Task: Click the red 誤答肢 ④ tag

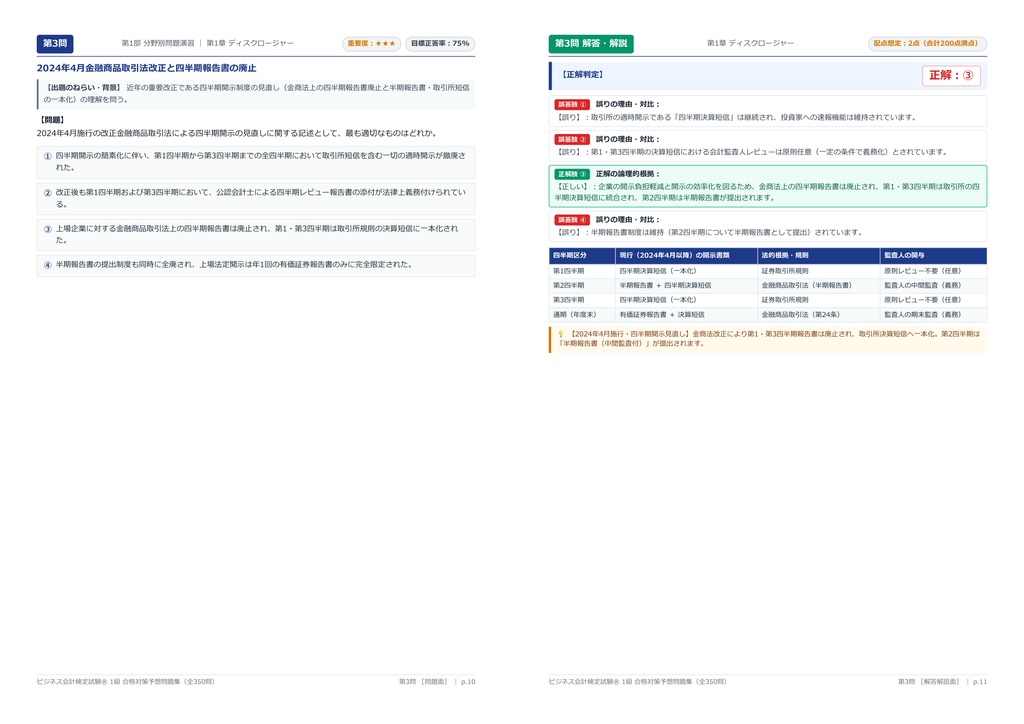Action: click(x=572, y=220)
